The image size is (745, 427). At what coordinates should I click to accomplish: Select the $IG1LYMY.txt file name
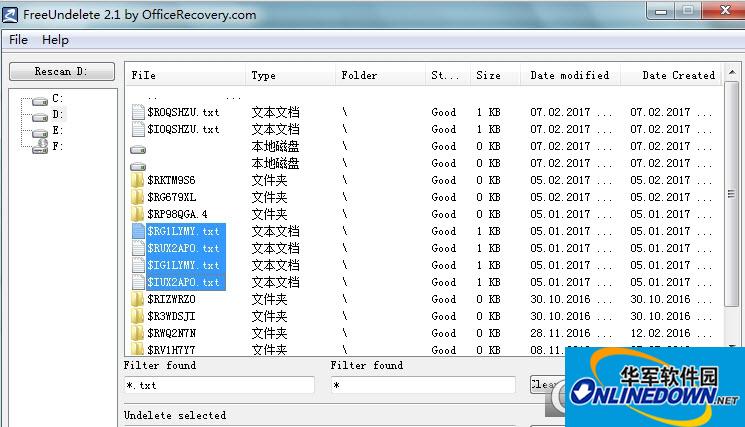(183, 265)
